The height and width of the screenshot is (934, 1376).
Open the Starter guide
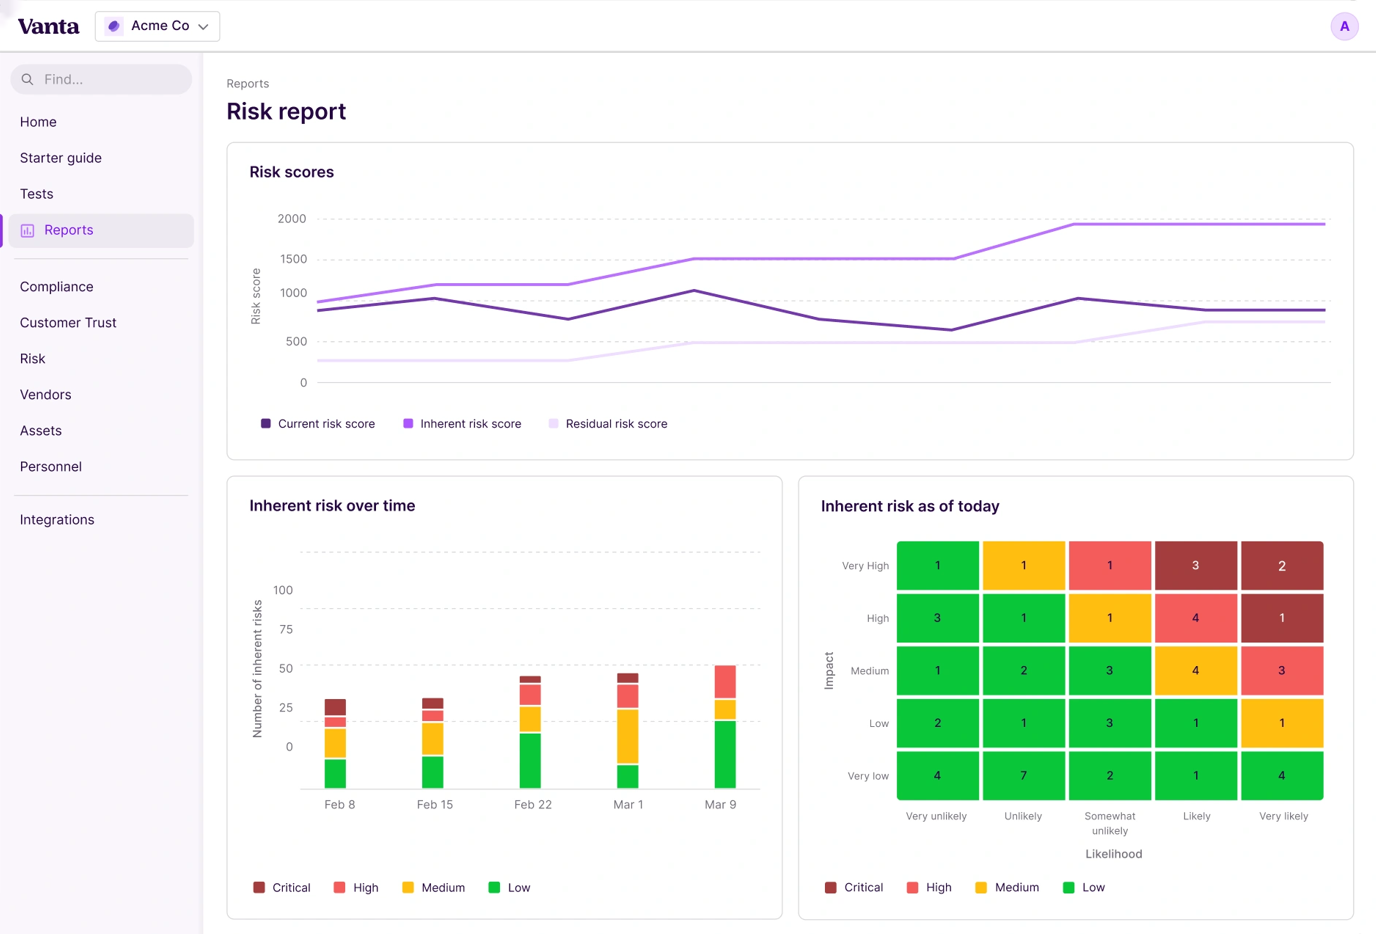tap(61, 157)
